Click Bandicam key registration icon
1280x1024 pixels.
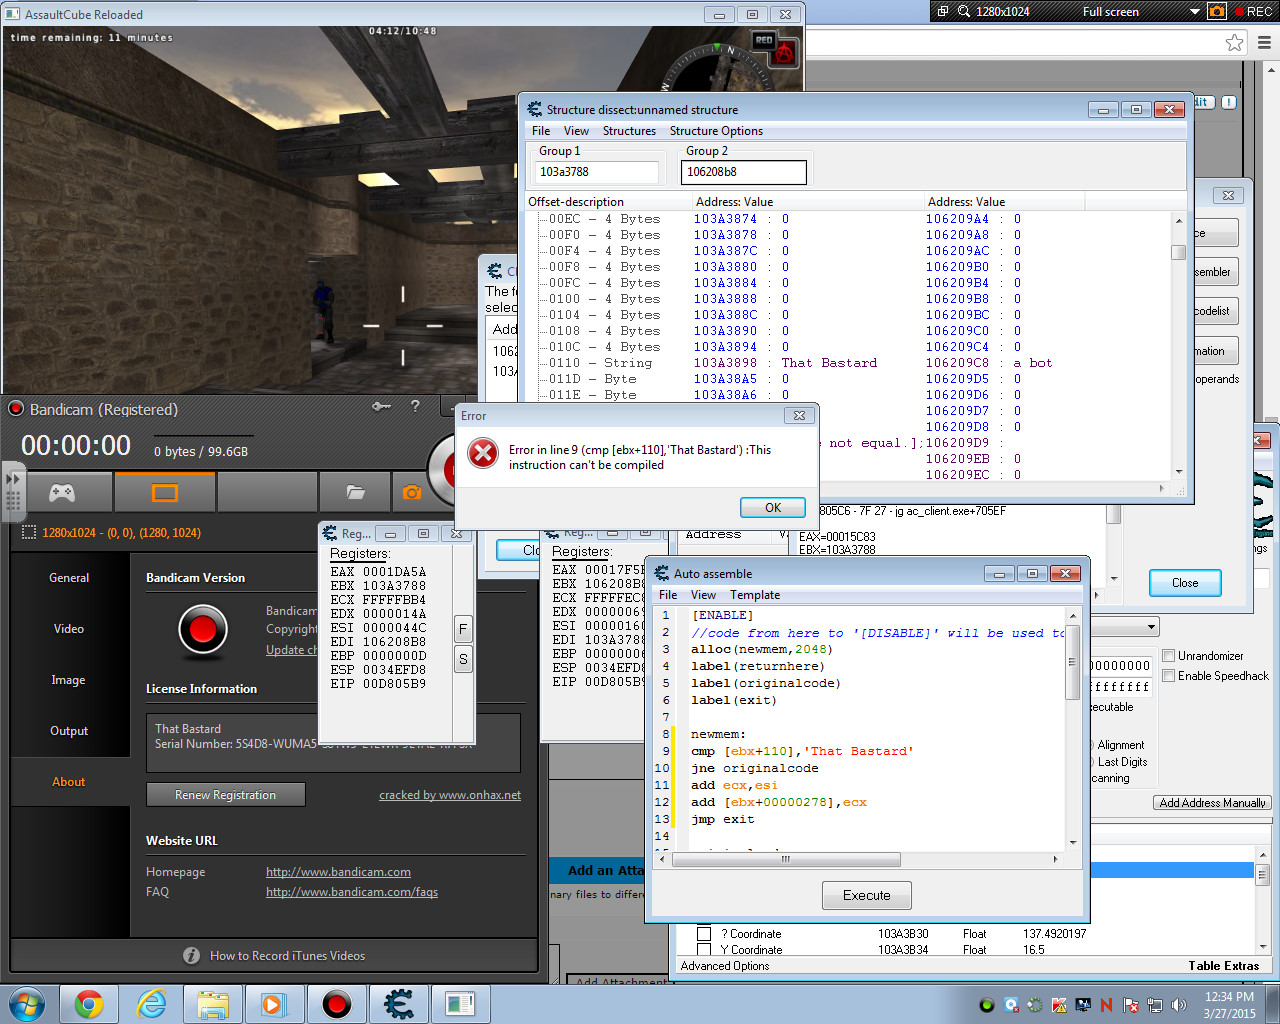point(381,406)
